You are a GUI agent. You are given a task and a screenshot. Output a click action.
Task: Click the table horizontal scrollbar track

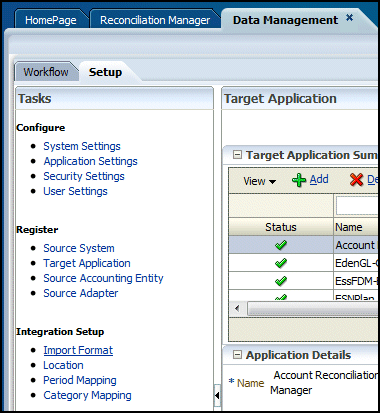(x=312, y=308)
